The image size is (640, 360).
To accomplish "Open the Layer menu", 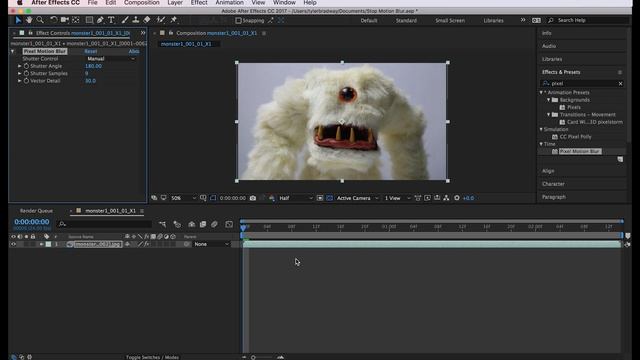I will (x=175, y=3).
